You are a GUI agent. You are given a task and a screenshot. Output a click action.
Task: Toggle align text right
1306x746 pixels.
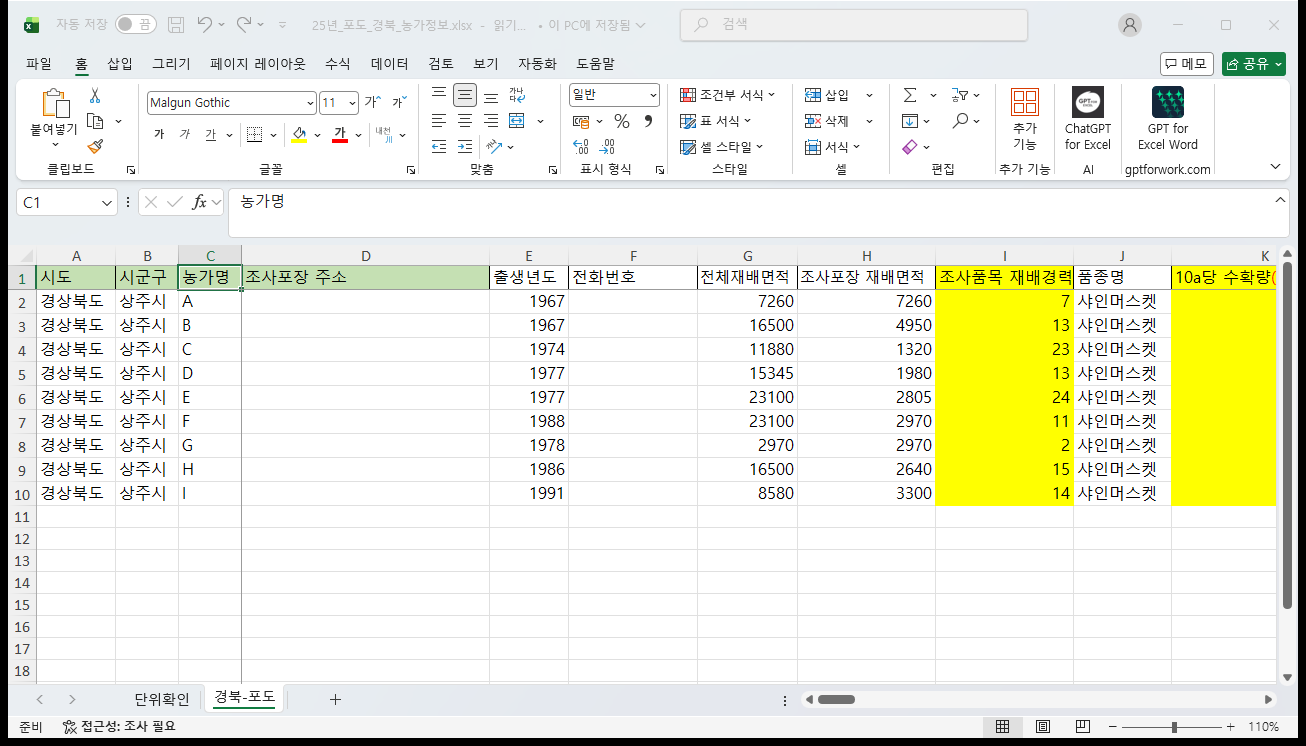coord(491,121)
